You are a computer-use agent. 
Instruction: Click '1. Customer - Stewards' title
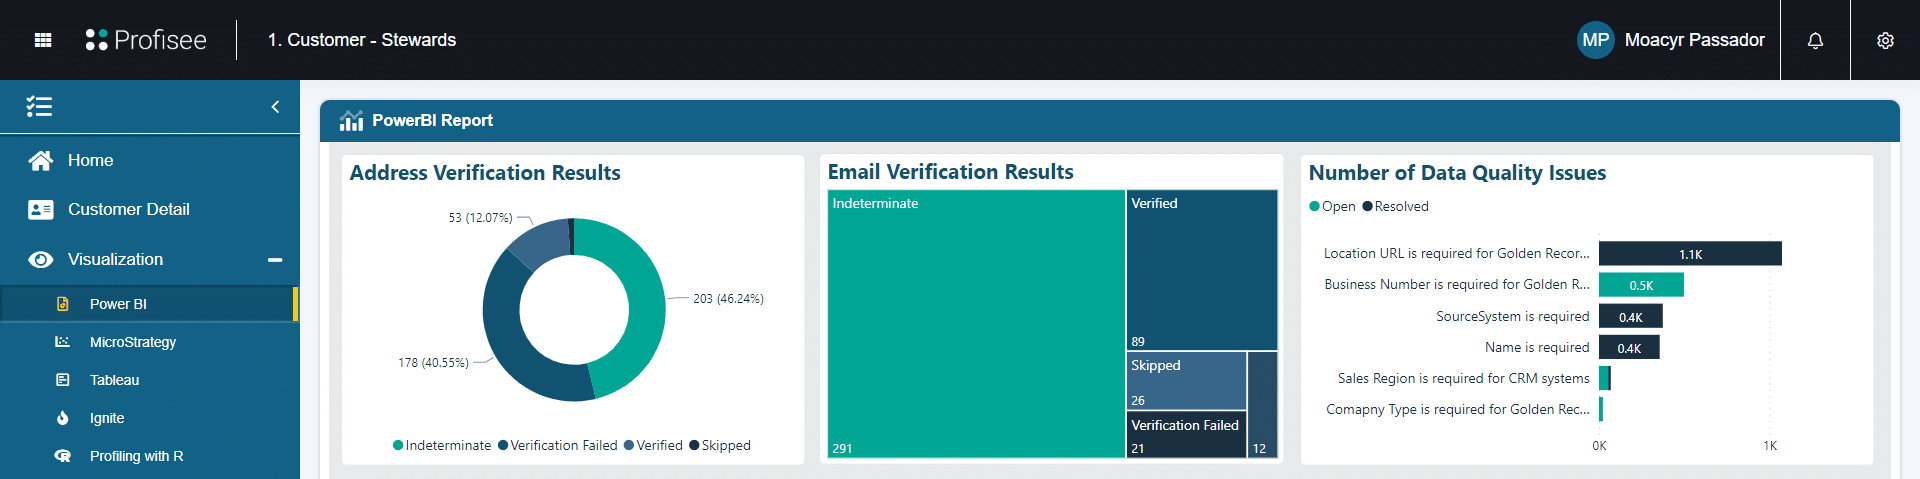pos(362,40)
